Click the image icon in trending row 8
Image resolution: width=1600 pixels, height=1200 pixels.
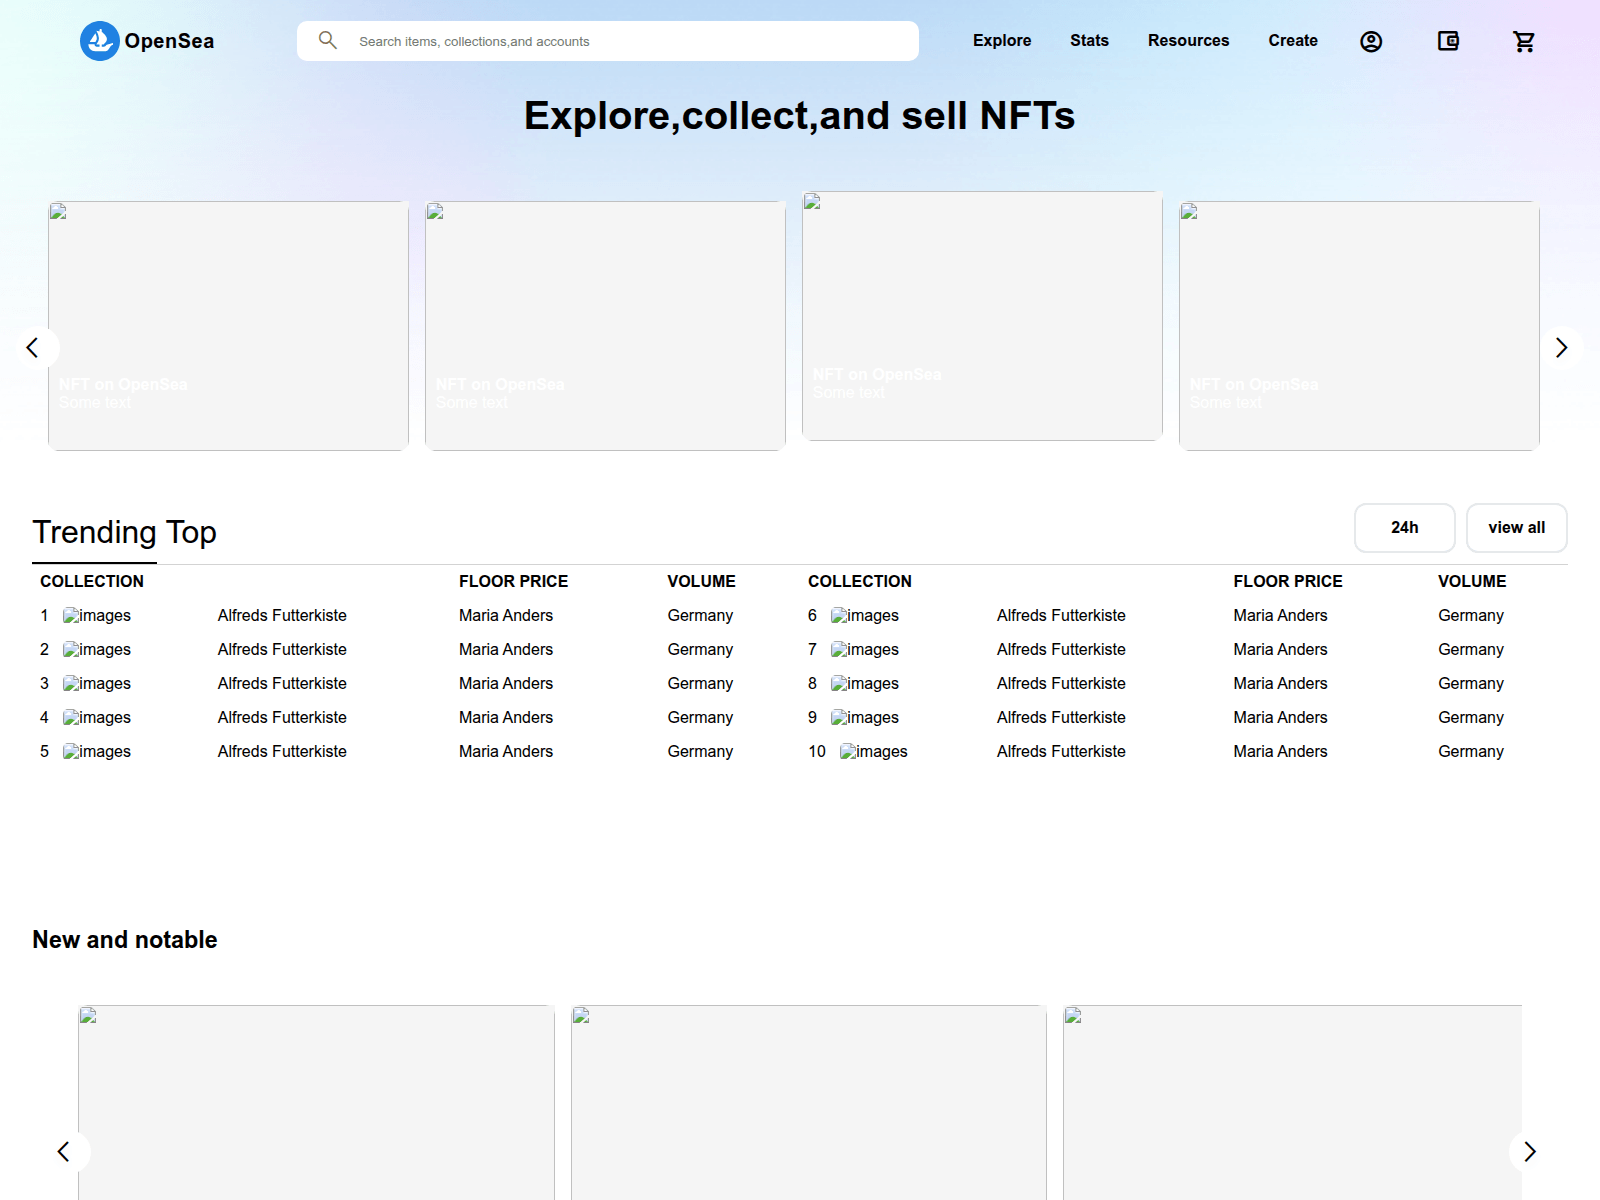(x=865, y=684)
